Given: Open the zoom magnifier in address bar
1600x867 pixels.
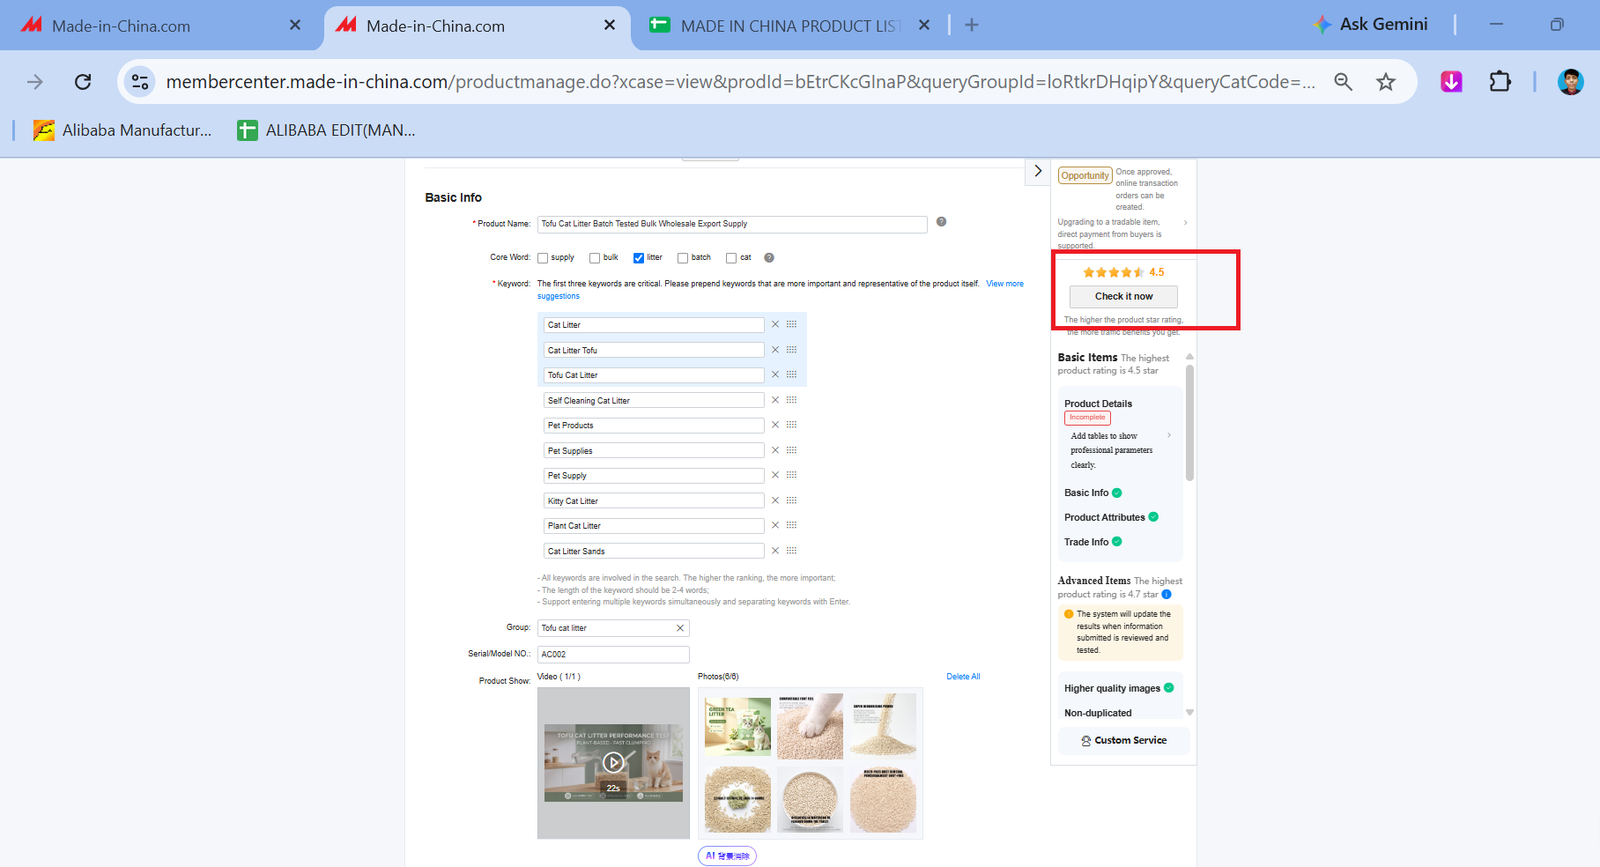Looking at the screenshot, I should point(1343,82).
